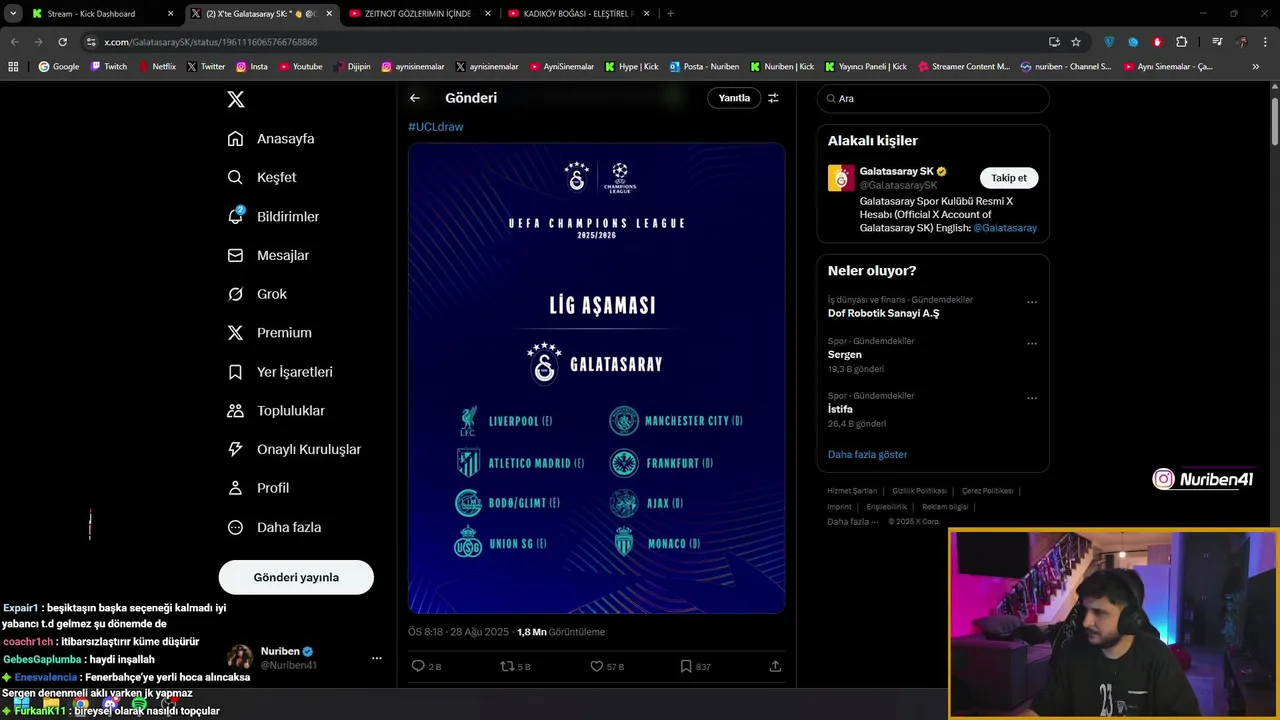Bookmark the post with bookmark icon
The height and width of the screenshot is (720, 1280).
click(686, 666)
